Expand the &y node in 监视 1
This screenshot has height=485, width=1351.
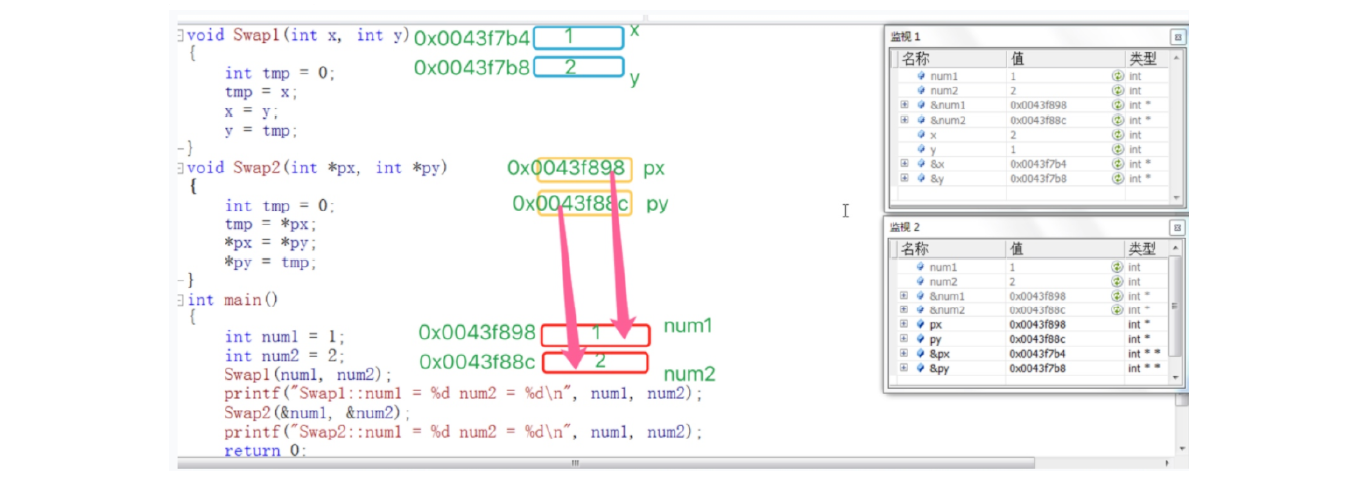[x=904, y=179]
